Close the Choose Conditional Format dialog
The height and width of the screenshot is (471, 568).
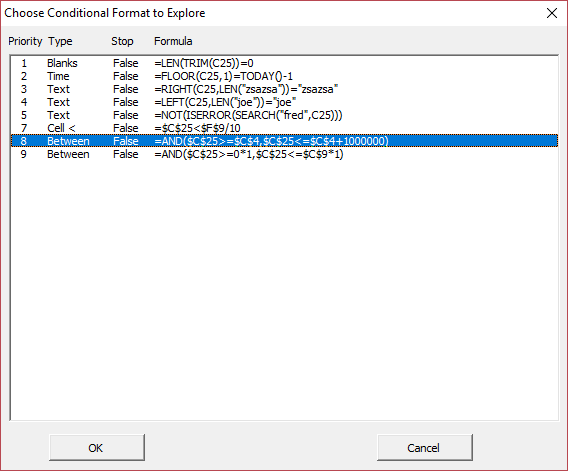click(x=552, y=13)
